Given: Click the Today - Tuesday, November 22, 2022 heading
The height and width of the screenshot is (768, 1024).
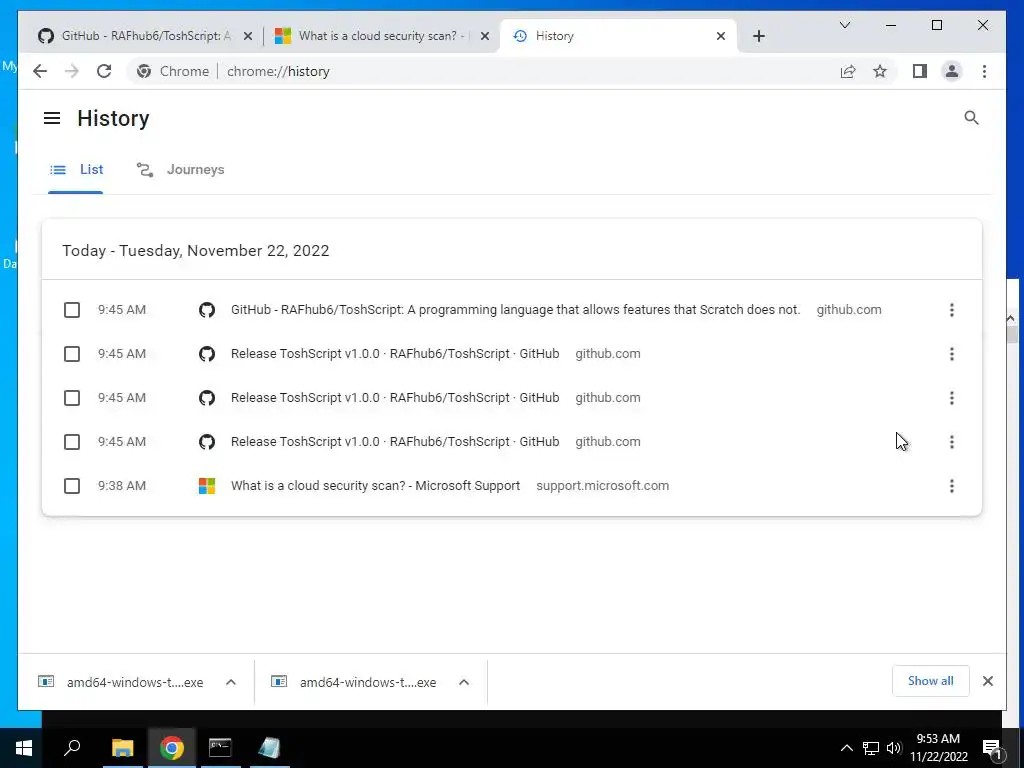Looking at the screenshot, I should (x=196, y=251).
